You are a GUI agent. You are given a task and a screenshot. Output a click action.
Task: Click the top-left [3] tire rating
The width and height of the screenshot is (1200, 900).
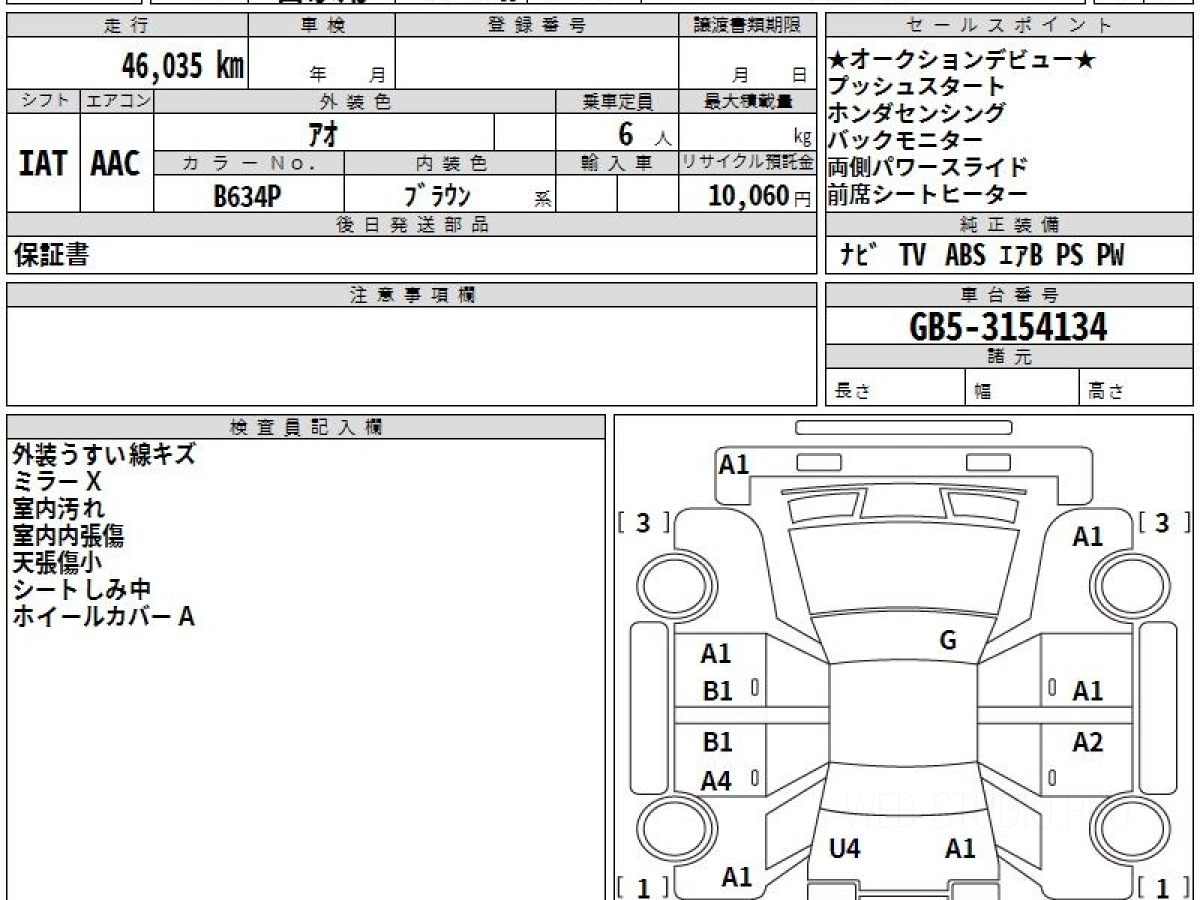coord(643,523)
